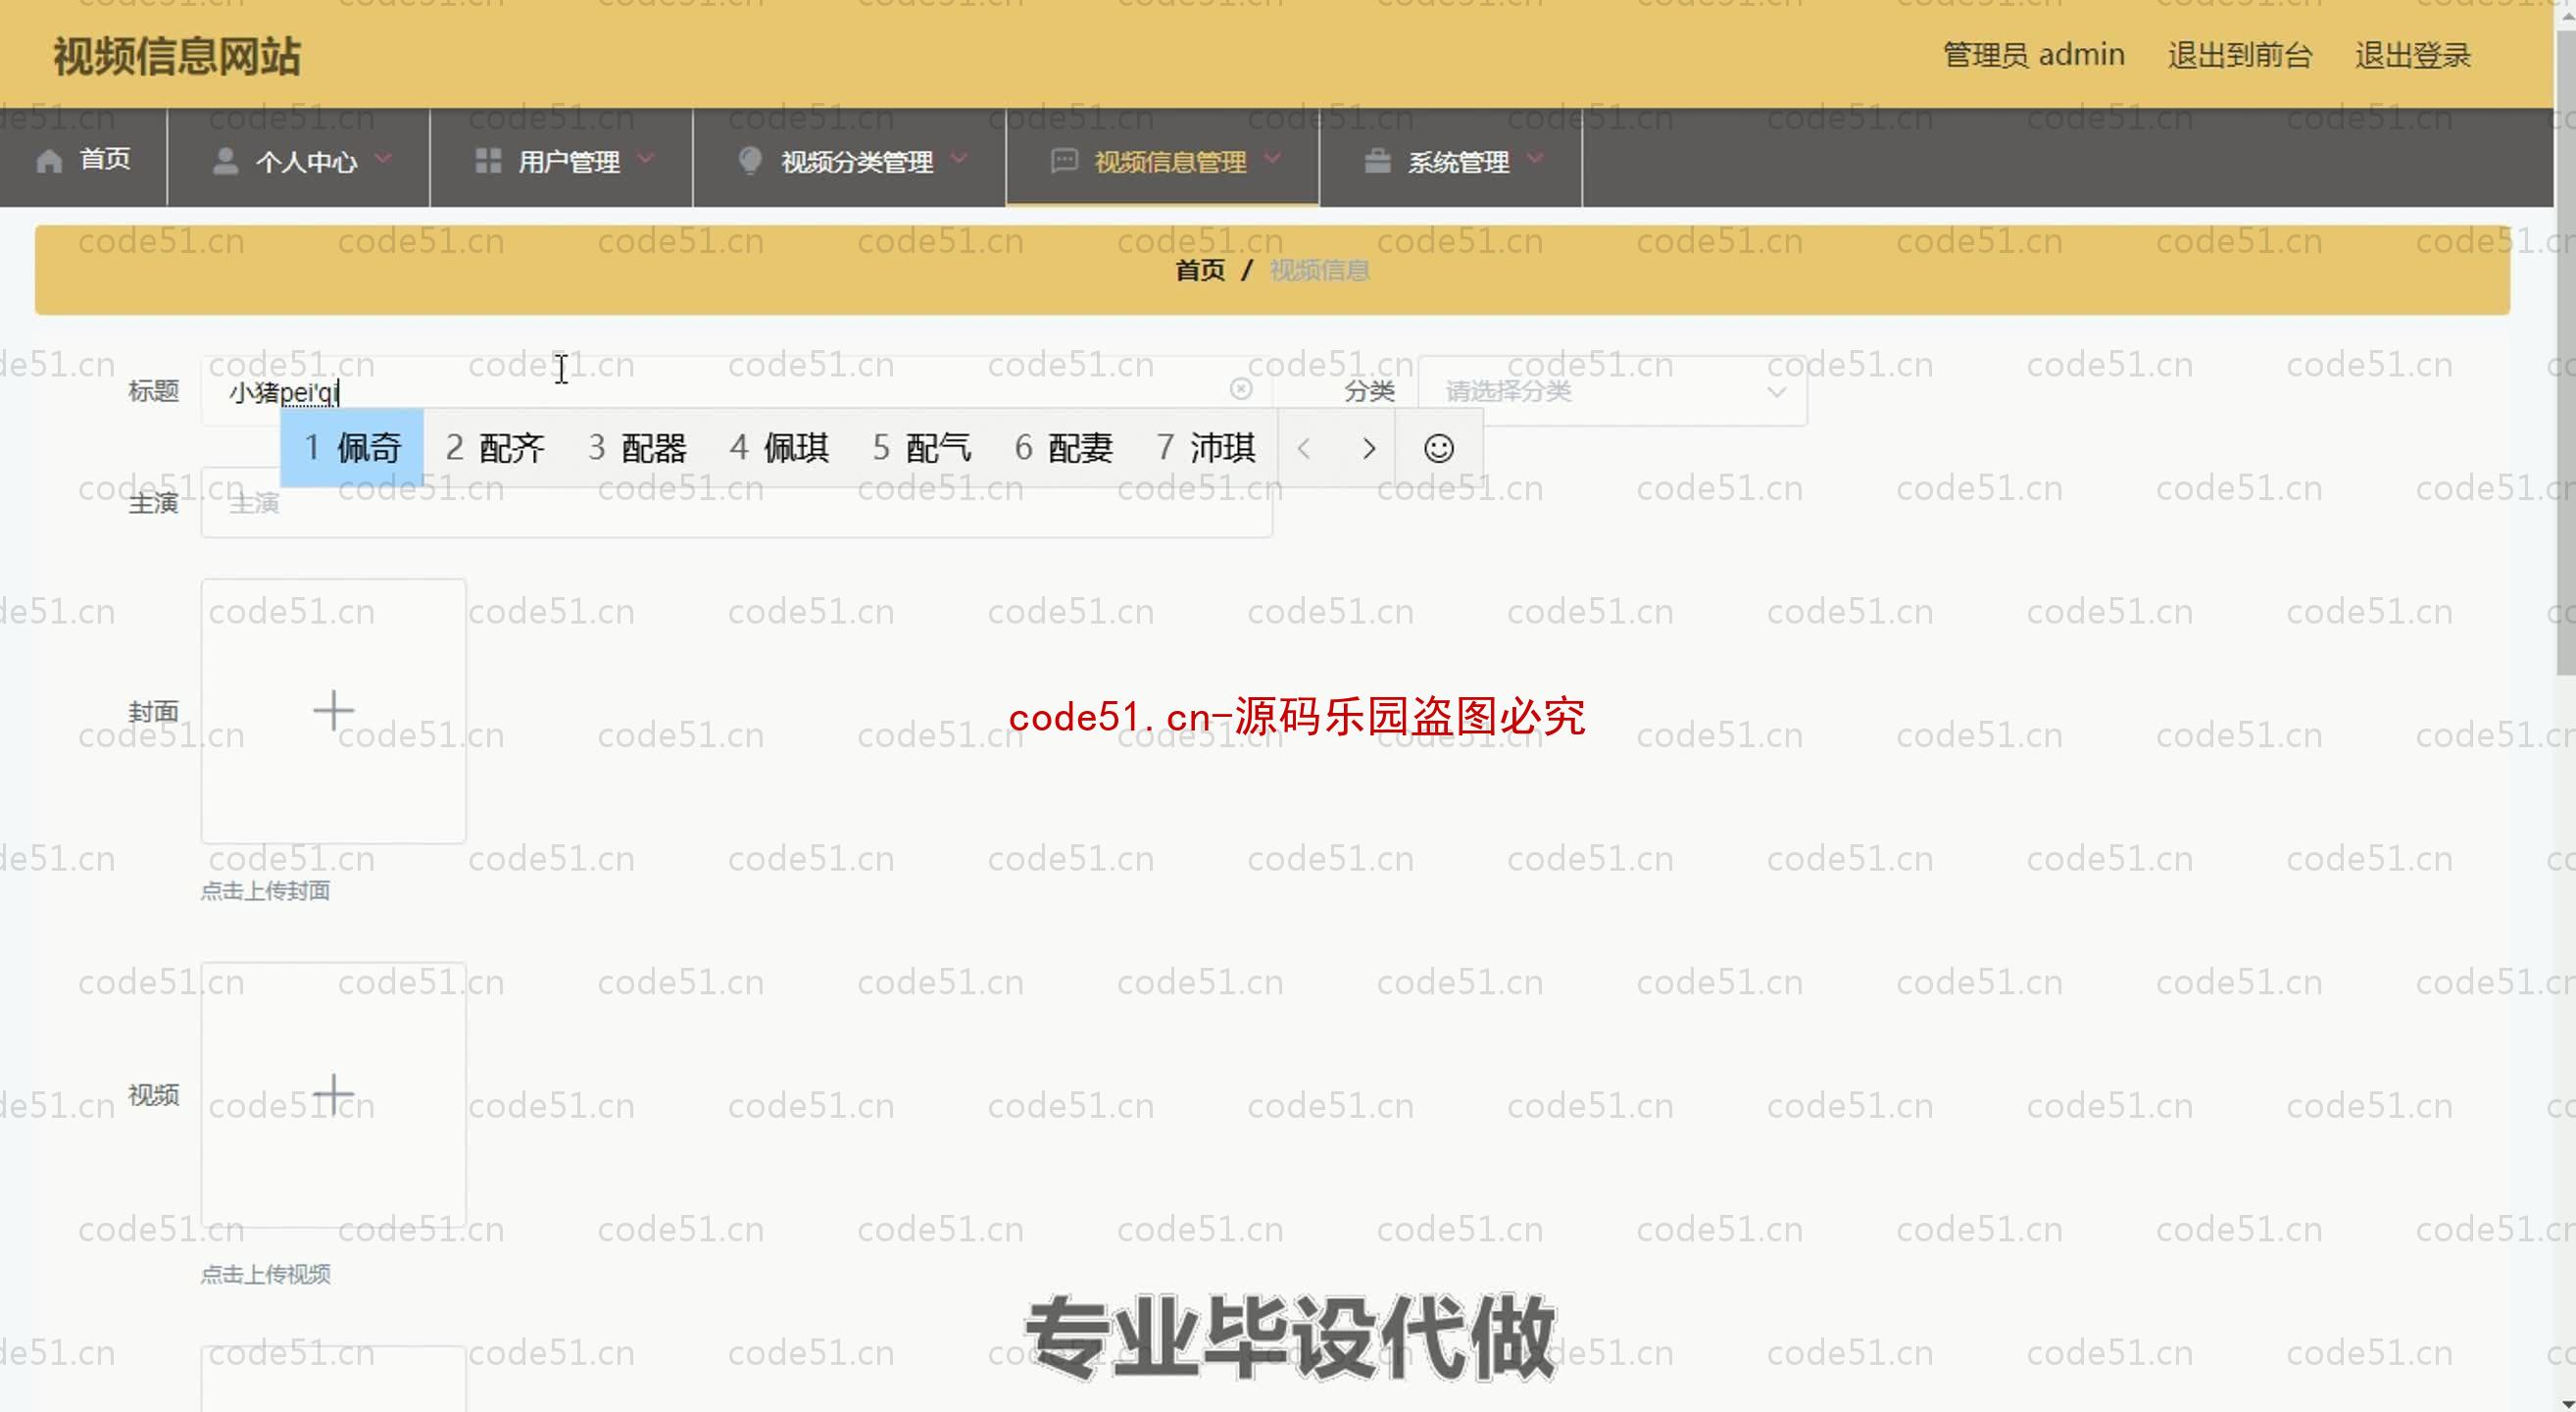
Task: Select IME candidate 5 配气
Action: click(x=921, y=448)
